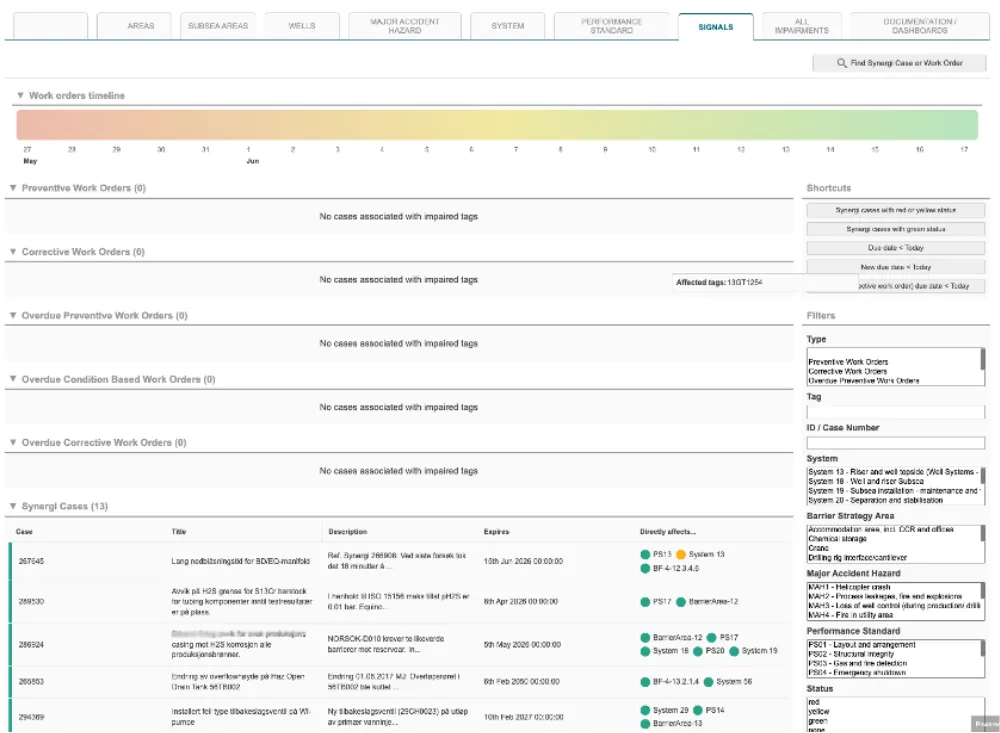The height and width of the screenshot is (733, 1000).
Task: Select PS01 - Layout and arrangement filter
Action: (862, 645)
